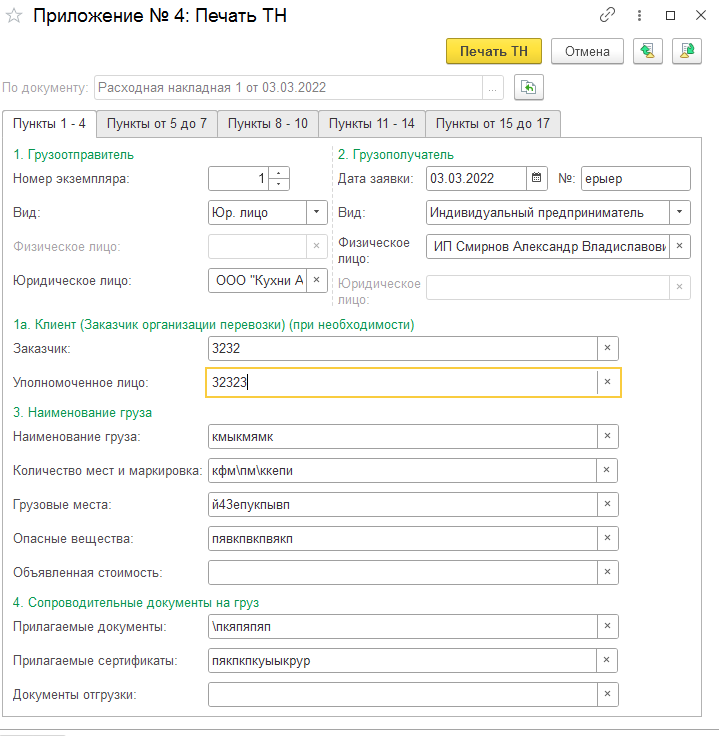Click the Номер экземпляра input field
This screenshot has height=736, width=719.
point(238,178)
